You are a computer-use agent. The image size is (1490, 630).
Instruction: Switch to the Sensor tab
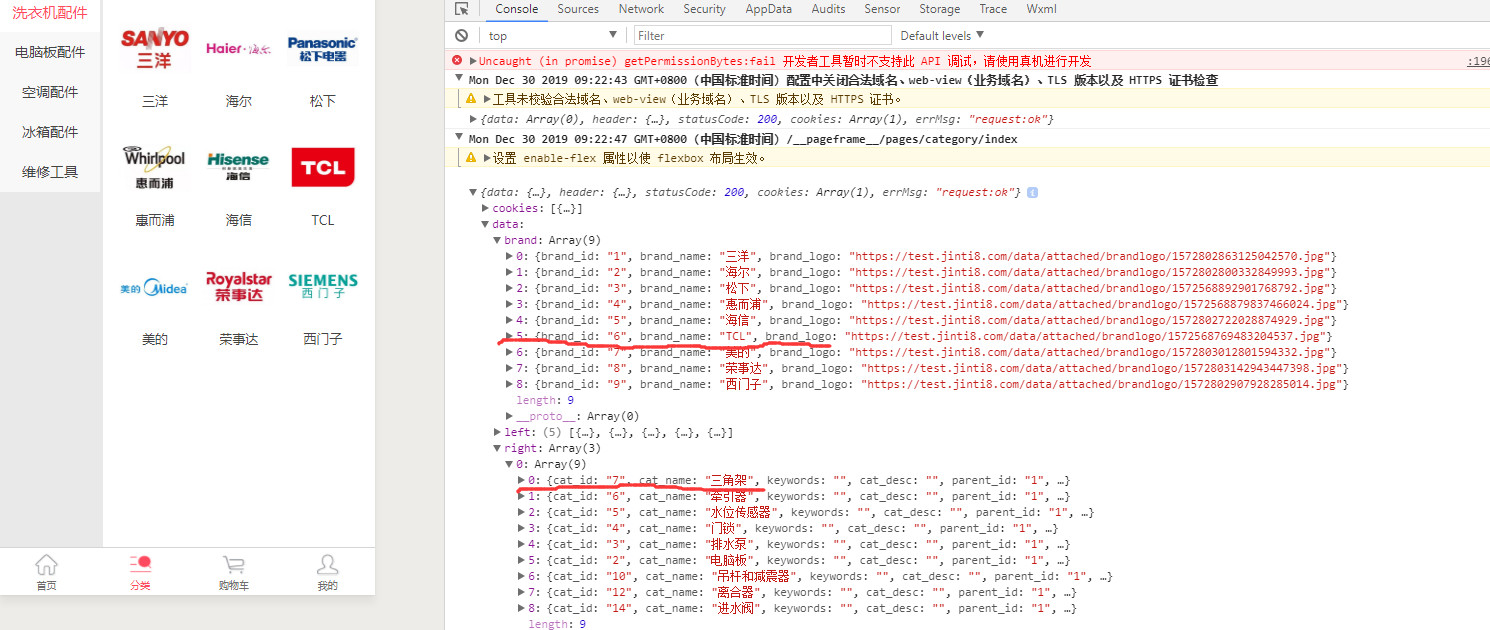[882, 9]
